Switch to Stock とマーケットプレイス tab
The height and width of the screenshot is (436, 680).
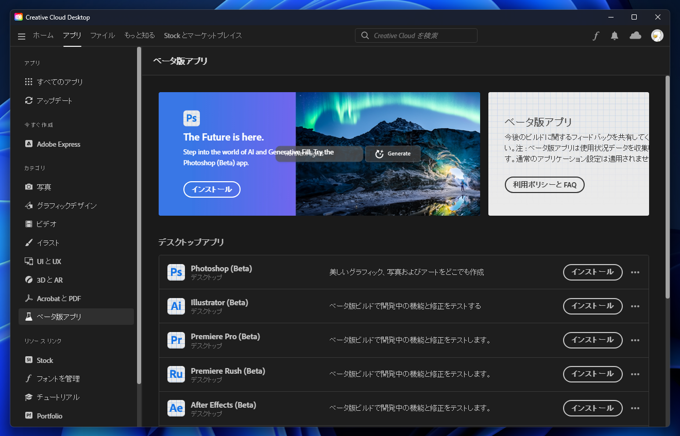203,36
